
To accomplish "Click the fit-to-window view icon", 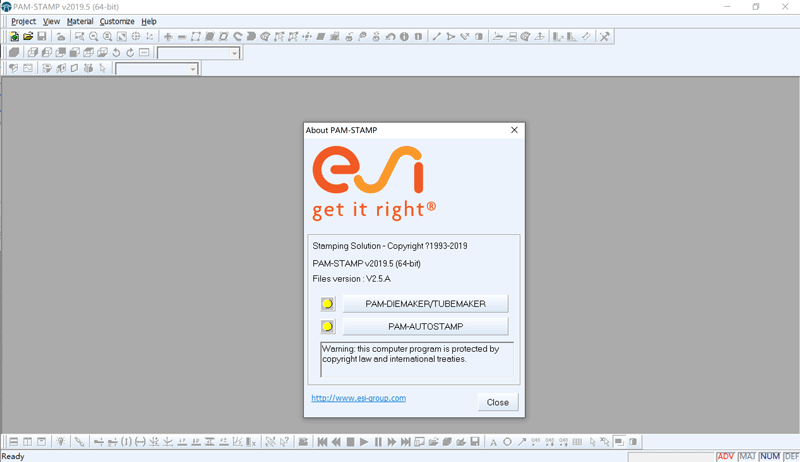I will 121,37.
